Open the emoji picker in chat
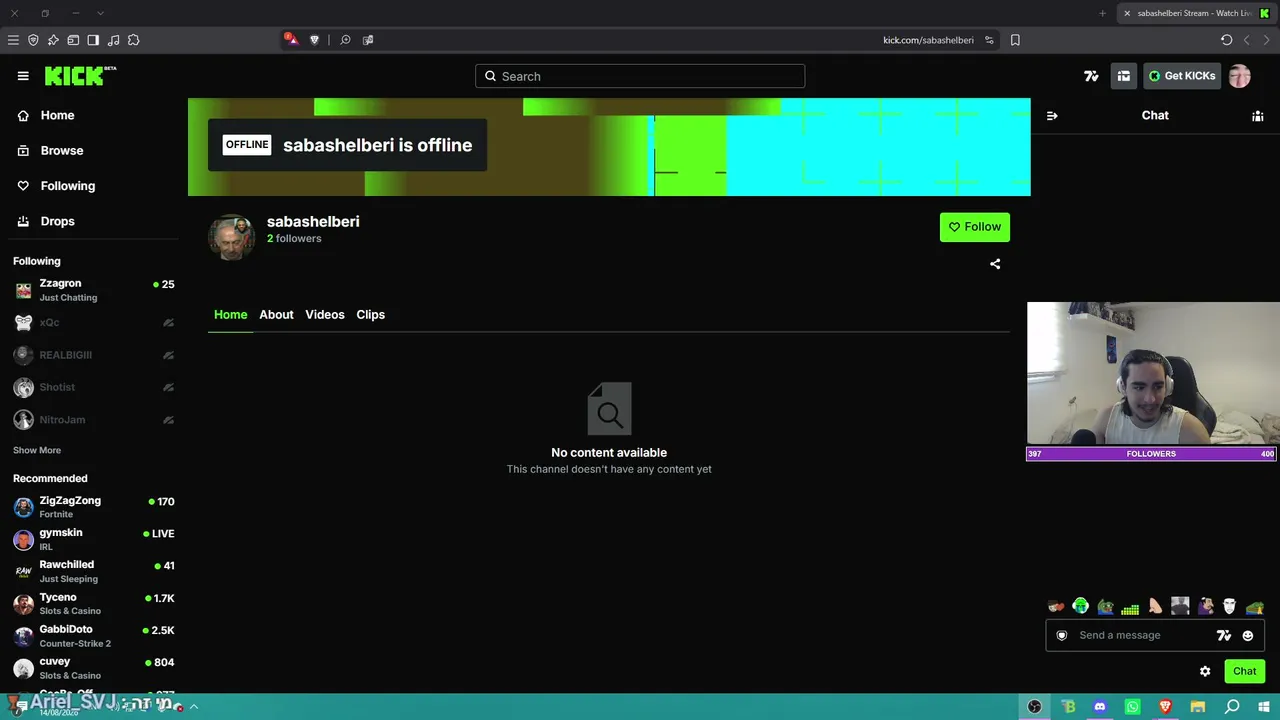The height and width of the screenshot is (720, 1280). tap(1248, 635)
